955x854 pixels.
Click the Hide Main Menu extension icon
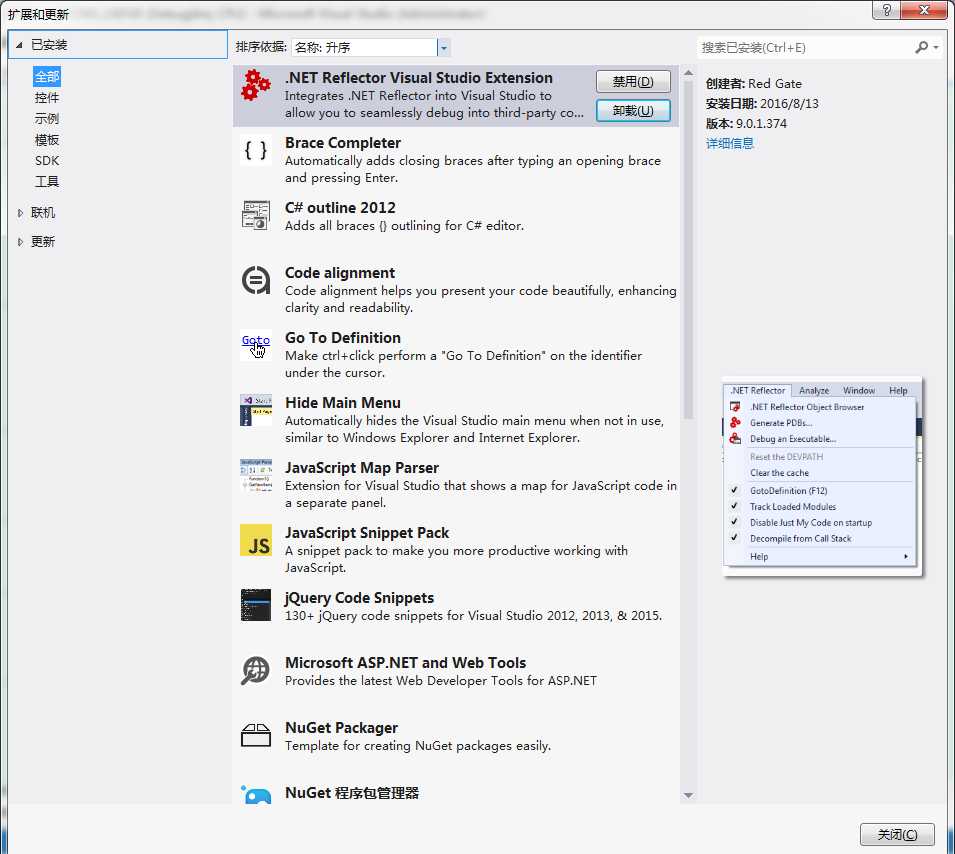click(256, 410)
